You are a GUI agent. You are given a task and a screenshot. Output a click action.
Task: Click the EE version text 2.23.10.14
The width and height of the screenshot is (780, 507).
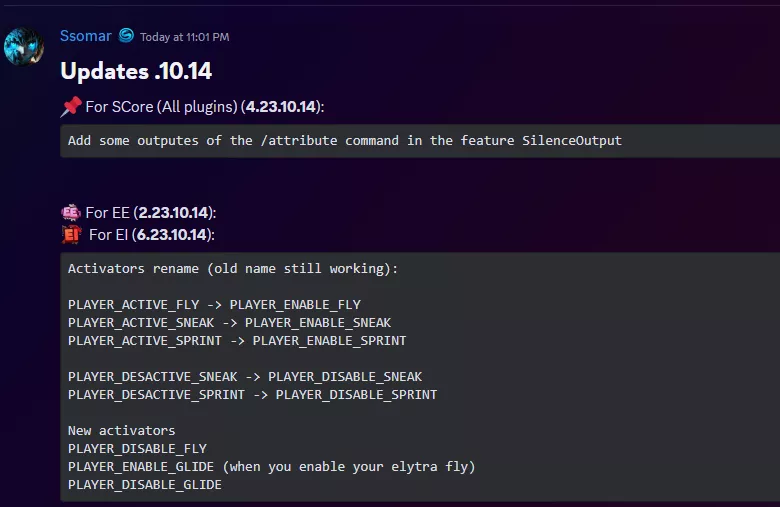pos(172,212)
